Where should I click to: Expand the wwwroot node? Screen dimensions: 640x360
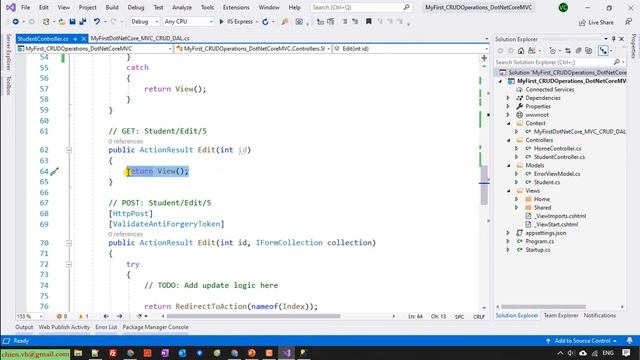[x=508, y=115]
